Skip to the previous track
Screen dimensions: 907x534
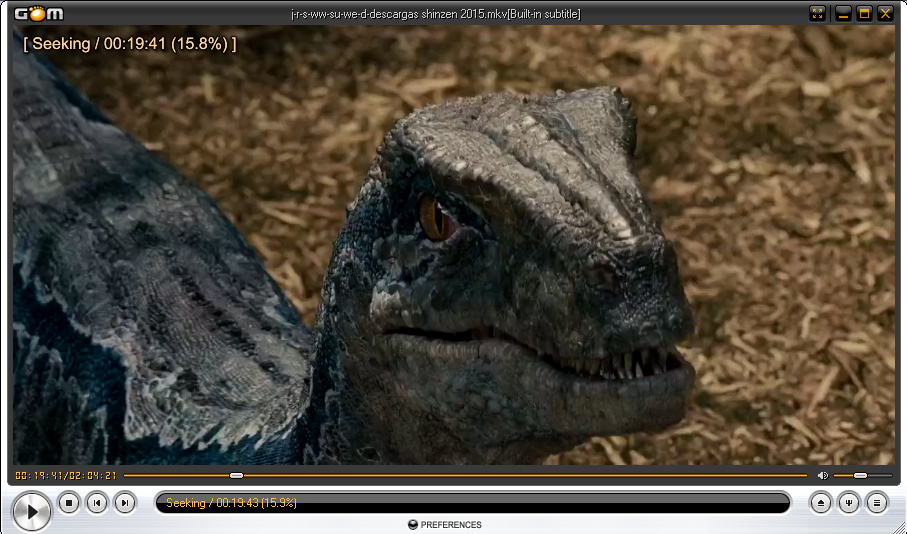click(97, 503)
